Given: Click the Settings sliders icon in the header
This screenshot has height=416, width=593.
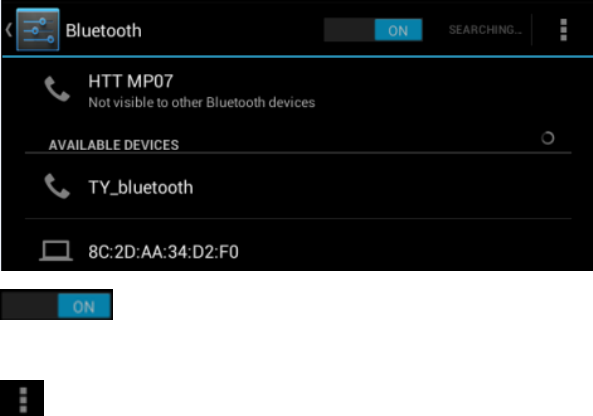Looking at the screenshot, I should [x=38, y=30].
